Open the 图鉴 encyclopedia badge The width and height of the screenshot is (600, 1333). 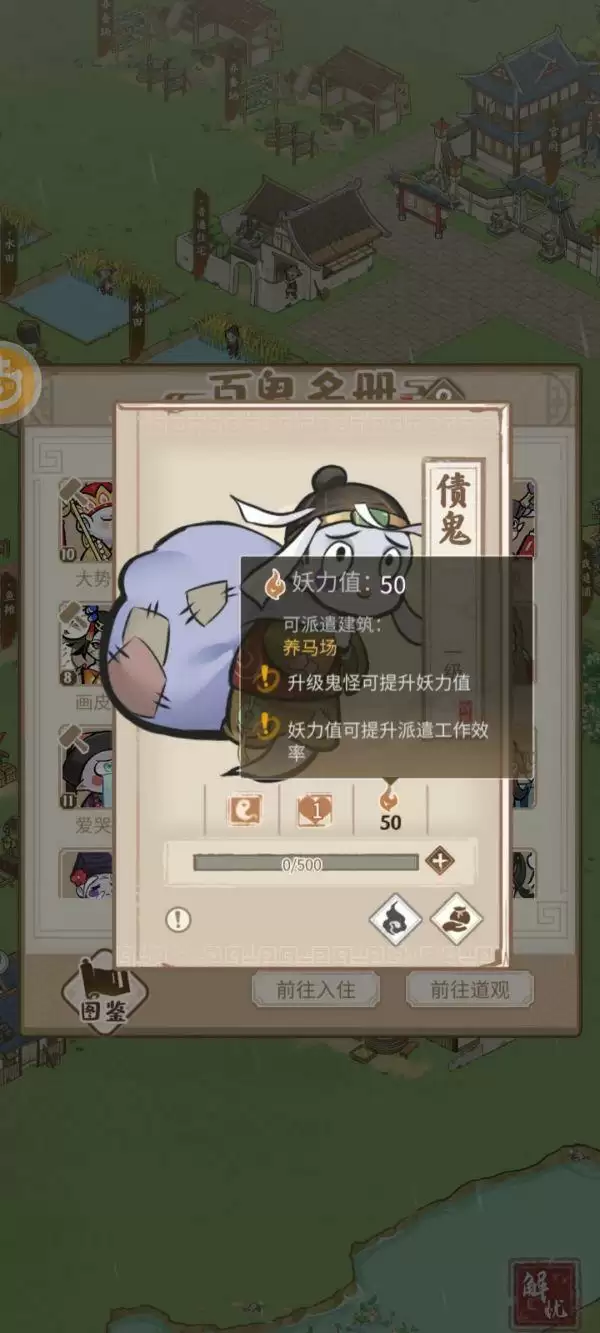(104, 988)
